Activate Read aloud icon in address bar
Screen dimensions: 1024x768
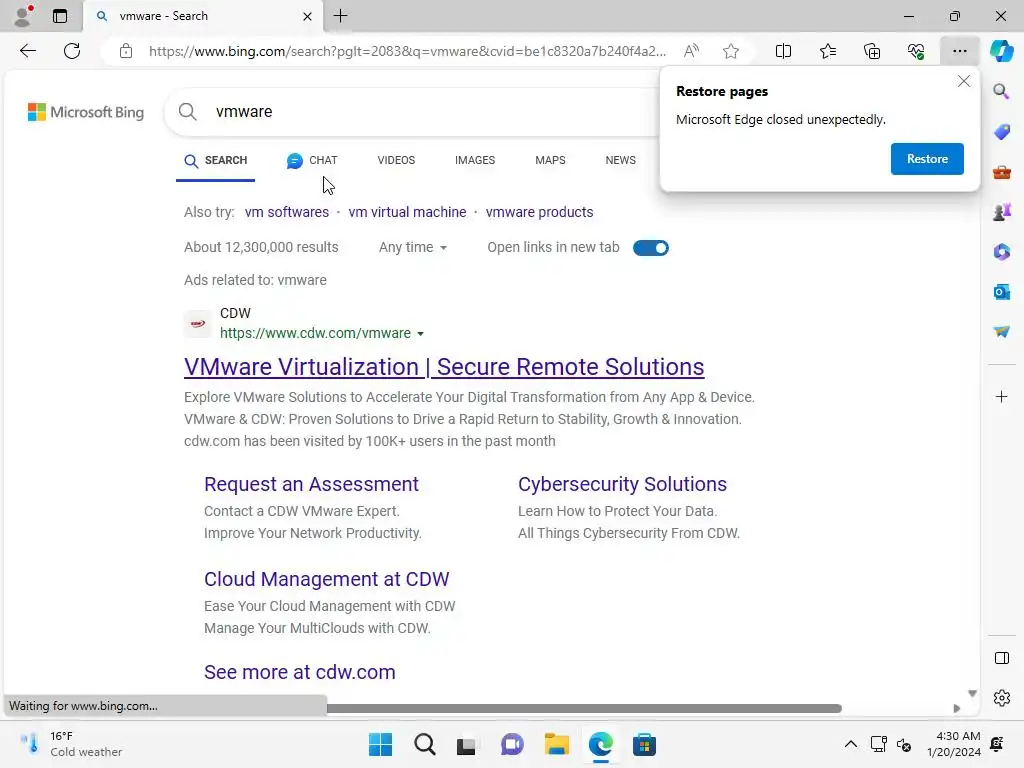[x=691, y=51]
